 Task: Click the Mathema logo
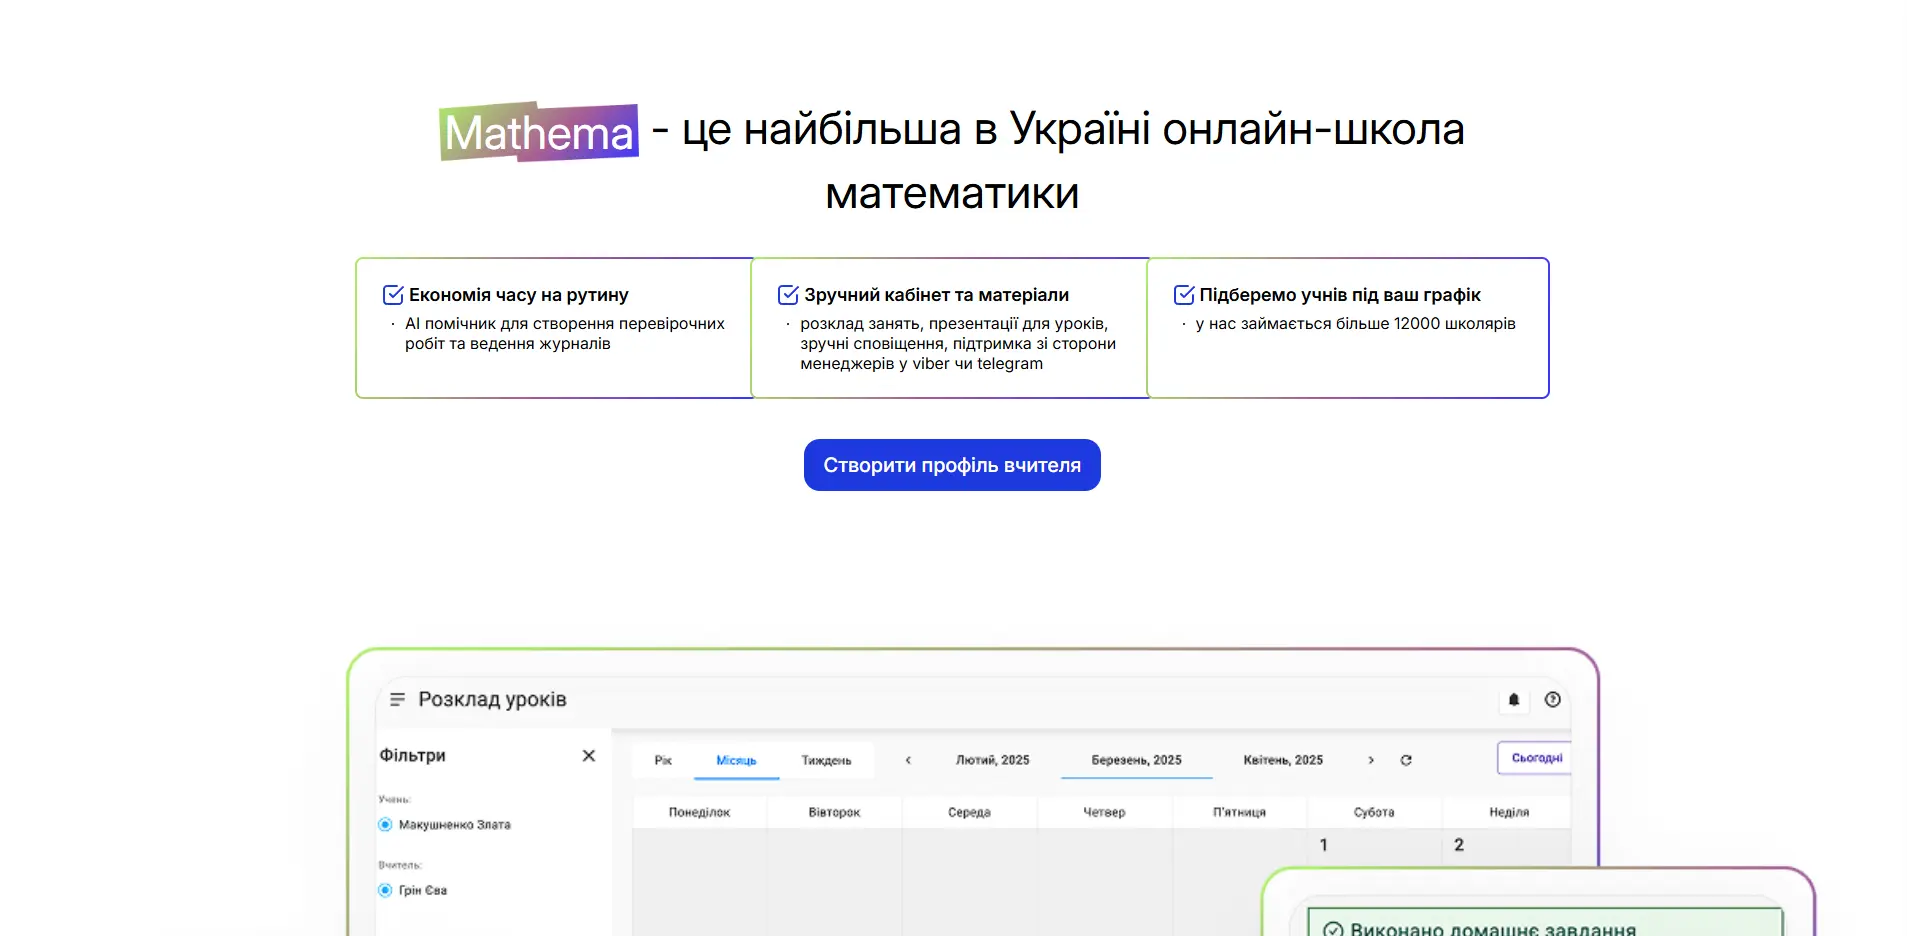537,132
